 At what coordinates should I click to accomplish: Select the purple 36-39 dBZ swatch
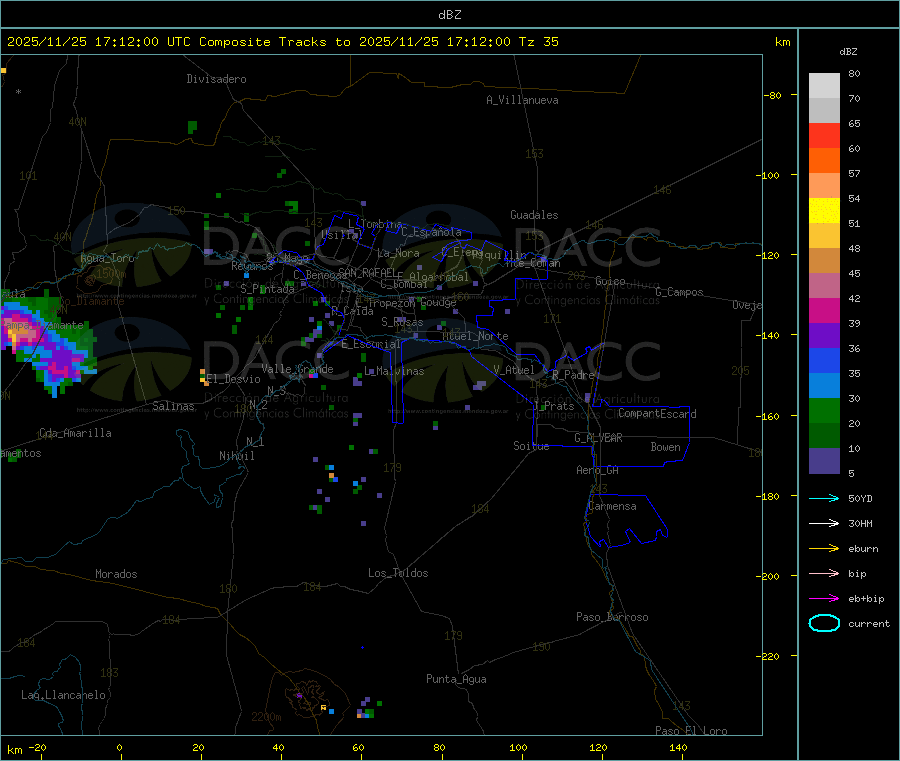pos(824,336)
